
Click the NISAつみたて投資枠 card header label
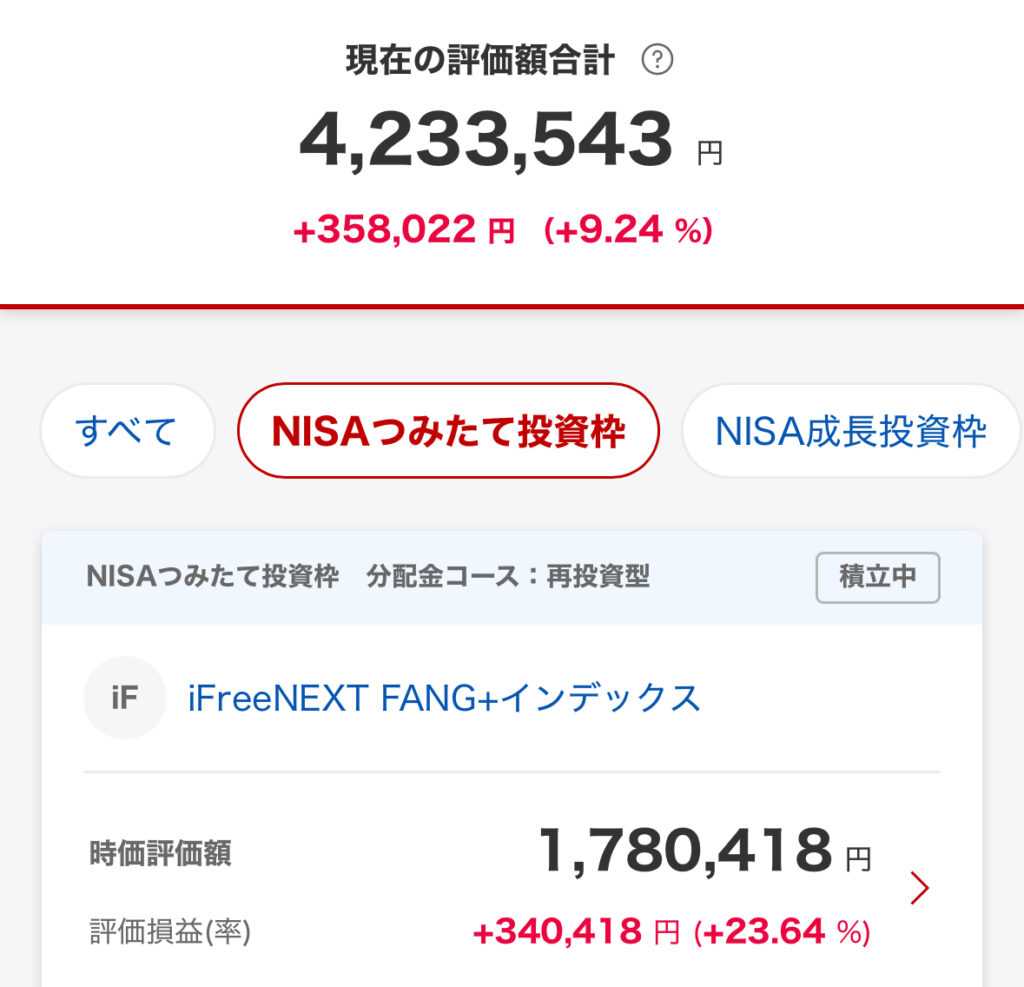tap(213, 577)
